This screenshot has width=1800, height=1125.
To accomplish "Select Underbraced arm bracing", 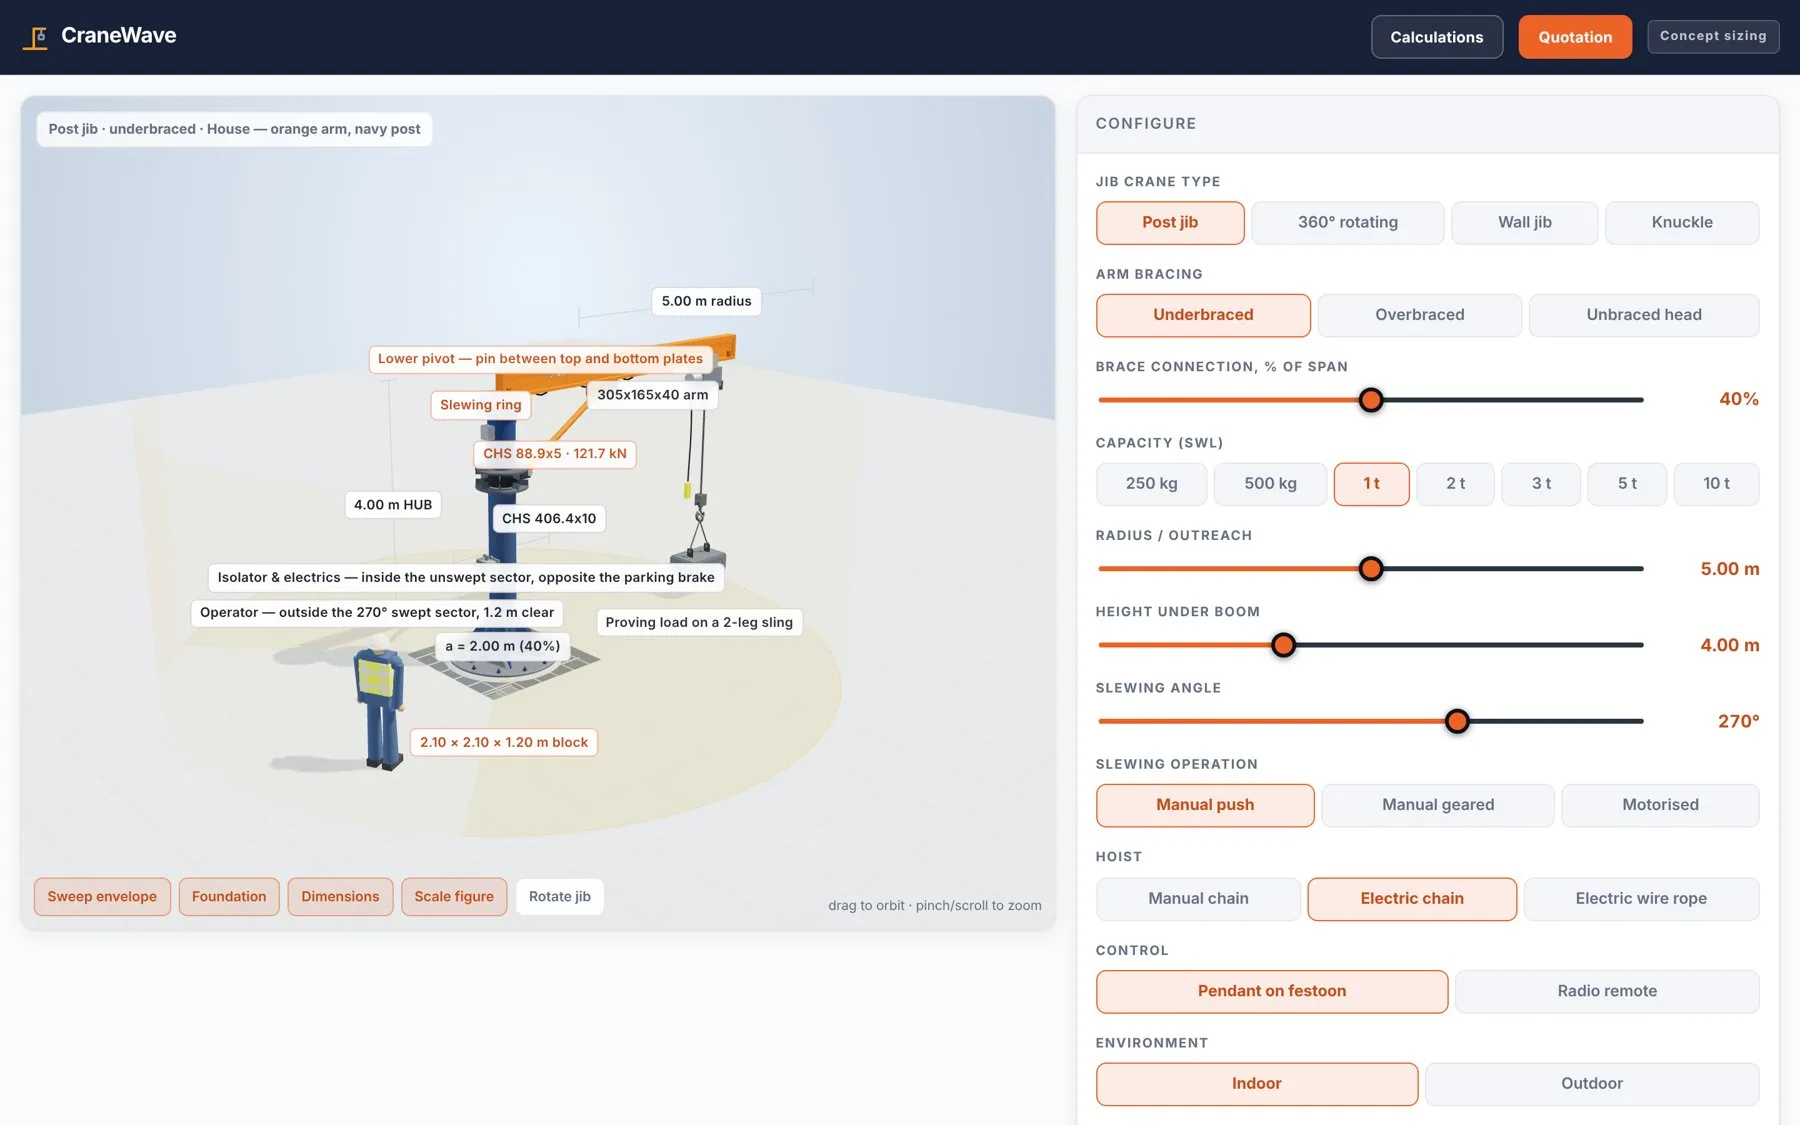I will click(1203, 315).
